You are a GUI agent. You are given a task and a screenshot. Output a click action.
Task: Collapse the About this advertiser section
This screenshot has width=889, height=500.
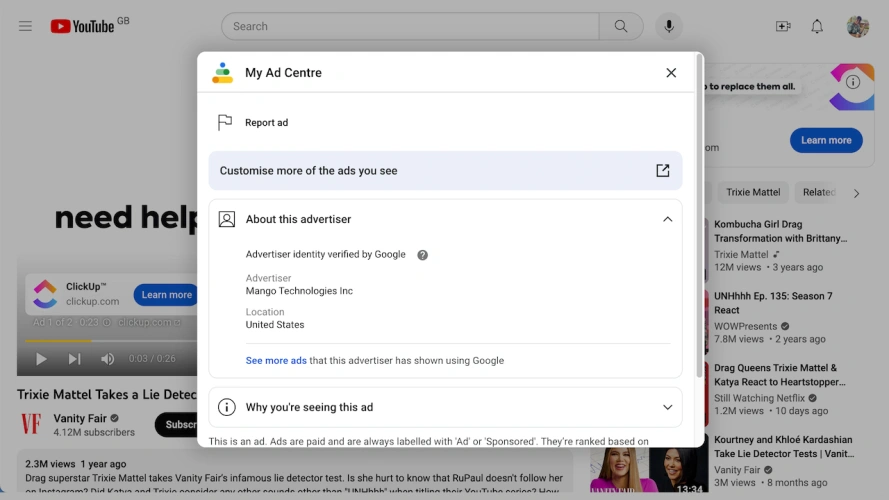coord(667,220)
